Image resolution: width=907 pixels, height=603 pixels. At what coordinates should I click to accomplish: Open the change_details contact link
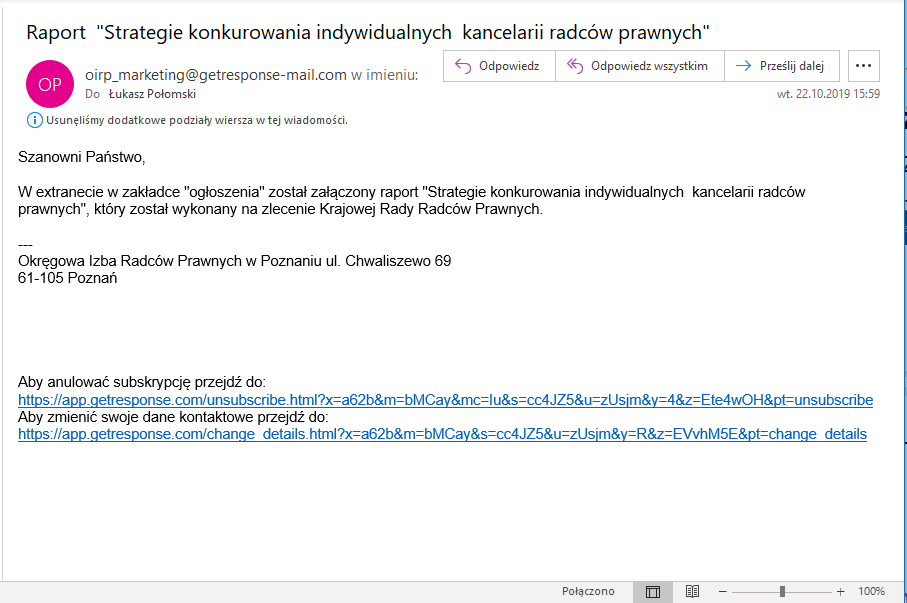tap(442, 434)
